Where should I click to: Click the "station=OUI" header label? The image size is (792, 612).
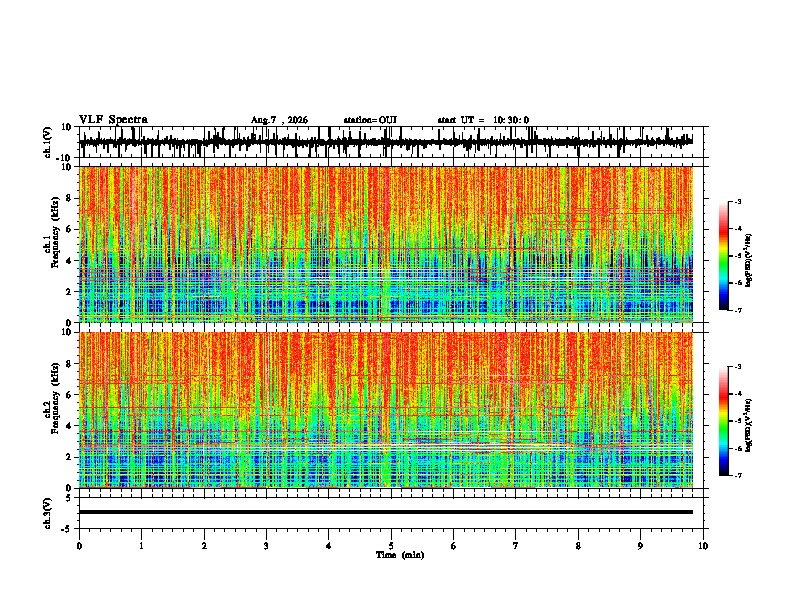370,120
